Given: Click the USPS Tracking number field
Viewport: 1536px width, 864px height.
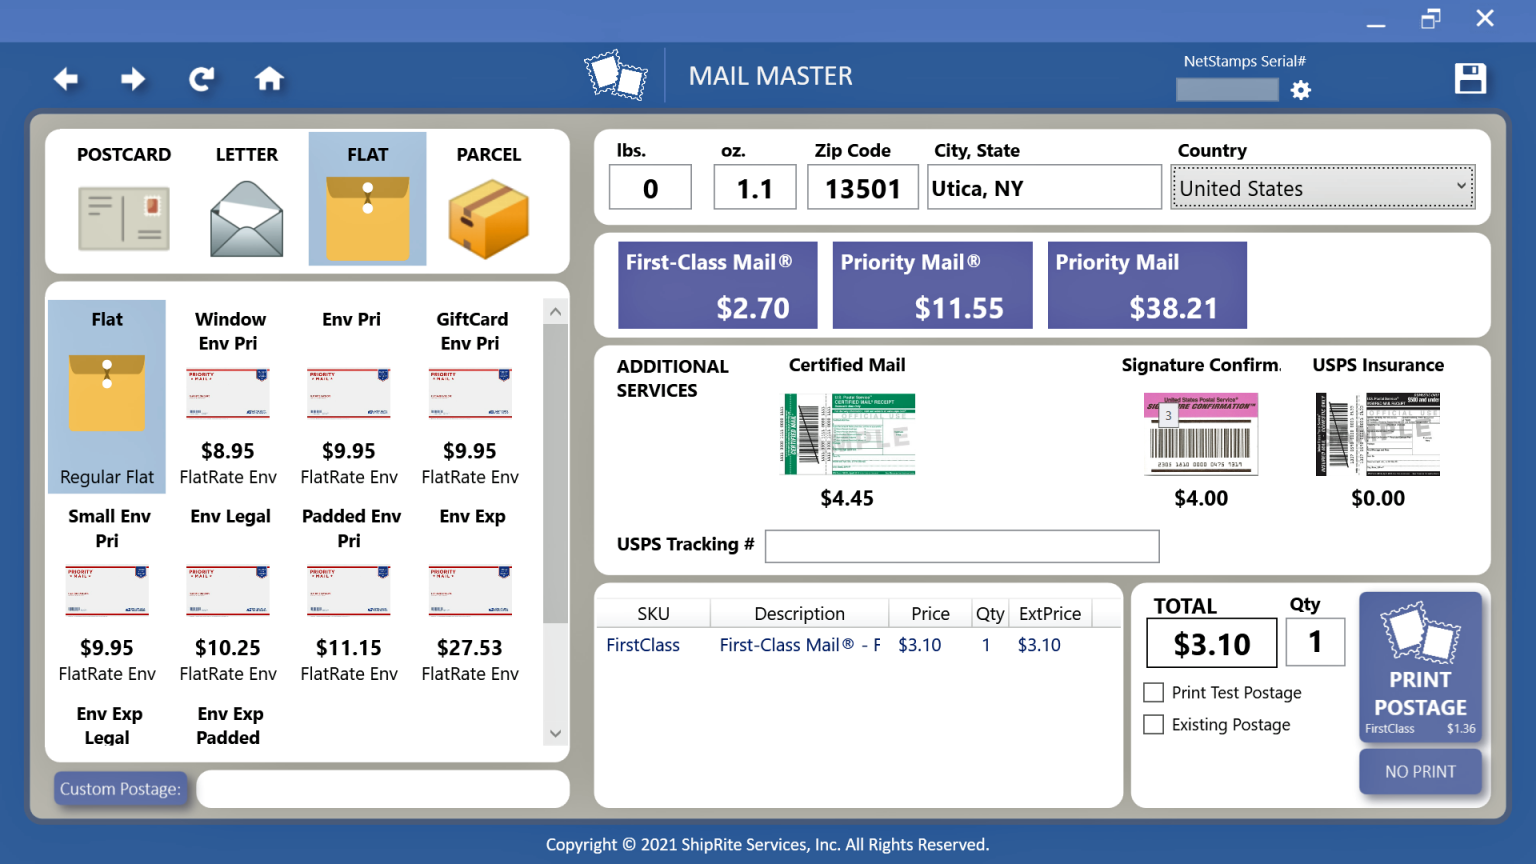Looking at the screenshot, I should point(962,545).
